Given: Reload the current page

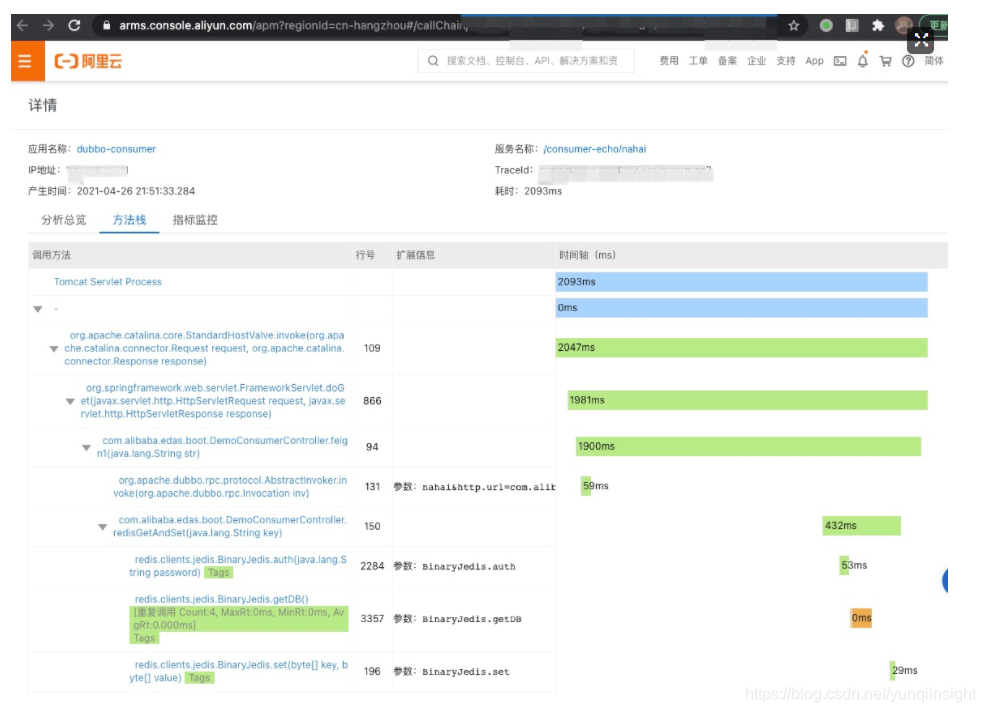Looking at the screenshot, I should tap(74, 25).
